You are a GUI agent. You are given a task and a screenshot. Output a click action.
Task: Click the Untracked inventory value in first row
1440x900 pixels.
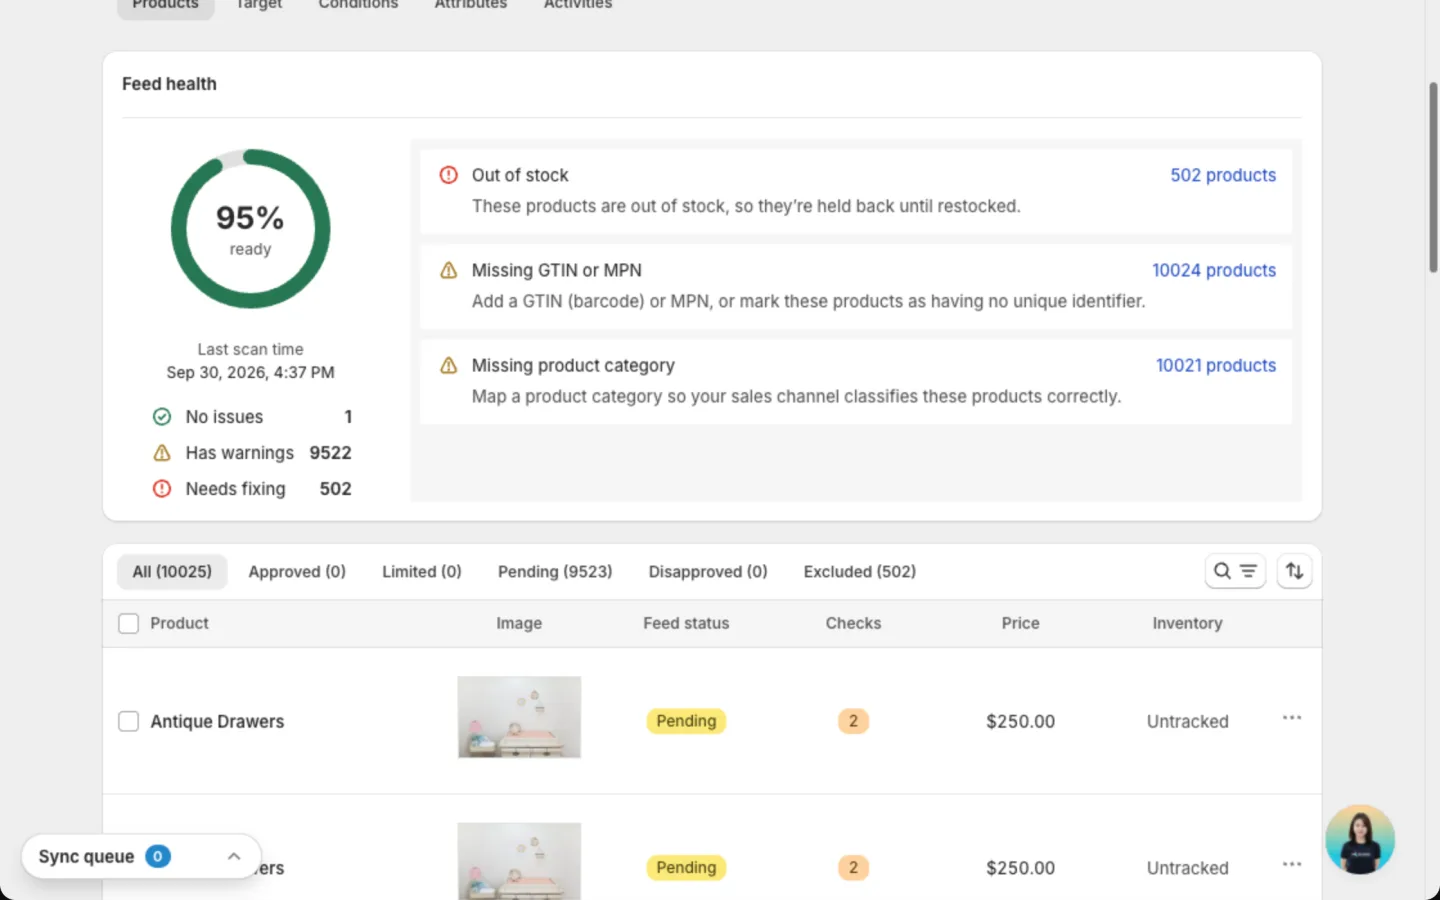1187,722
